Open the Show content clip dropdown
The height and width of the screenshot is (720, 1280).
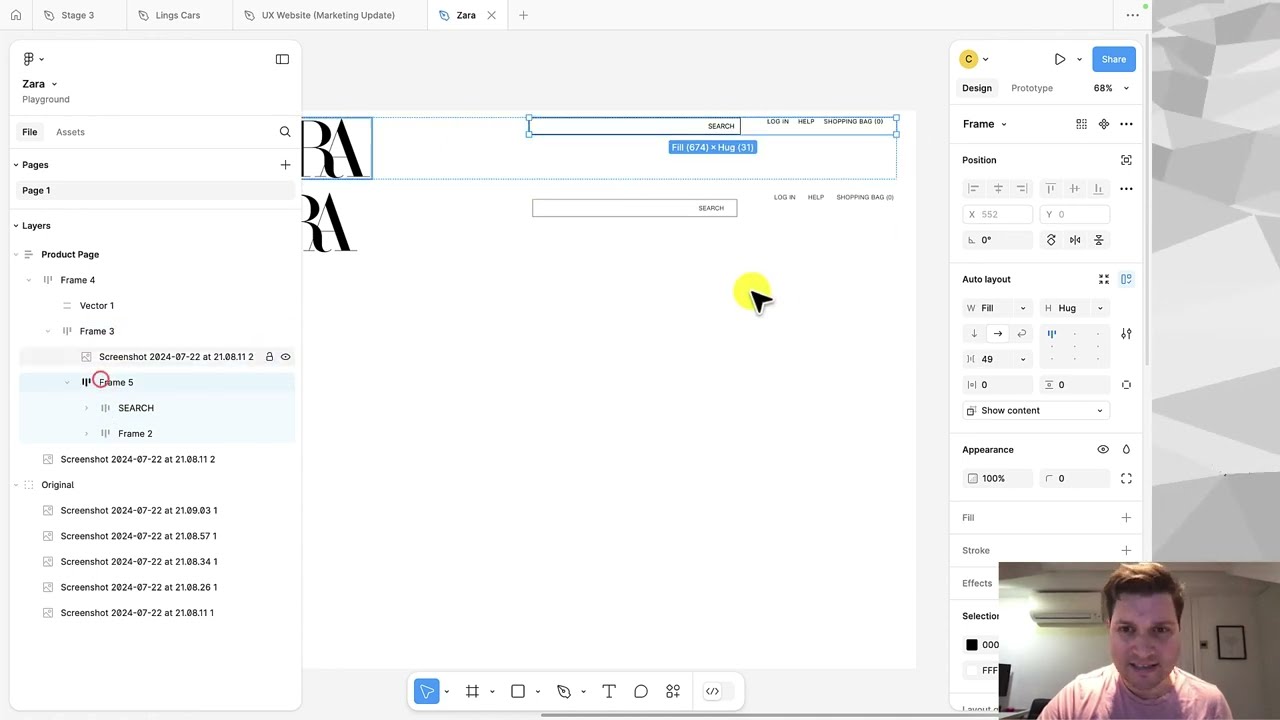pos(1036,411)
